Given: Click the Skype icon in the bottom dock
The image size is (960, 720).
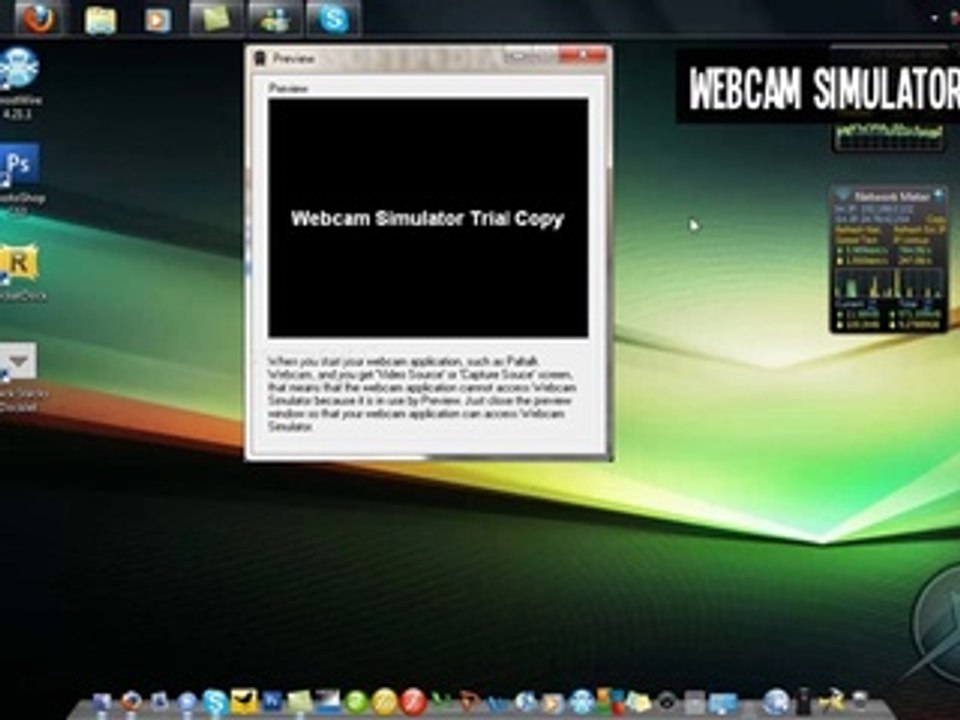Looking at the screenshot, I should pos(215,702).
